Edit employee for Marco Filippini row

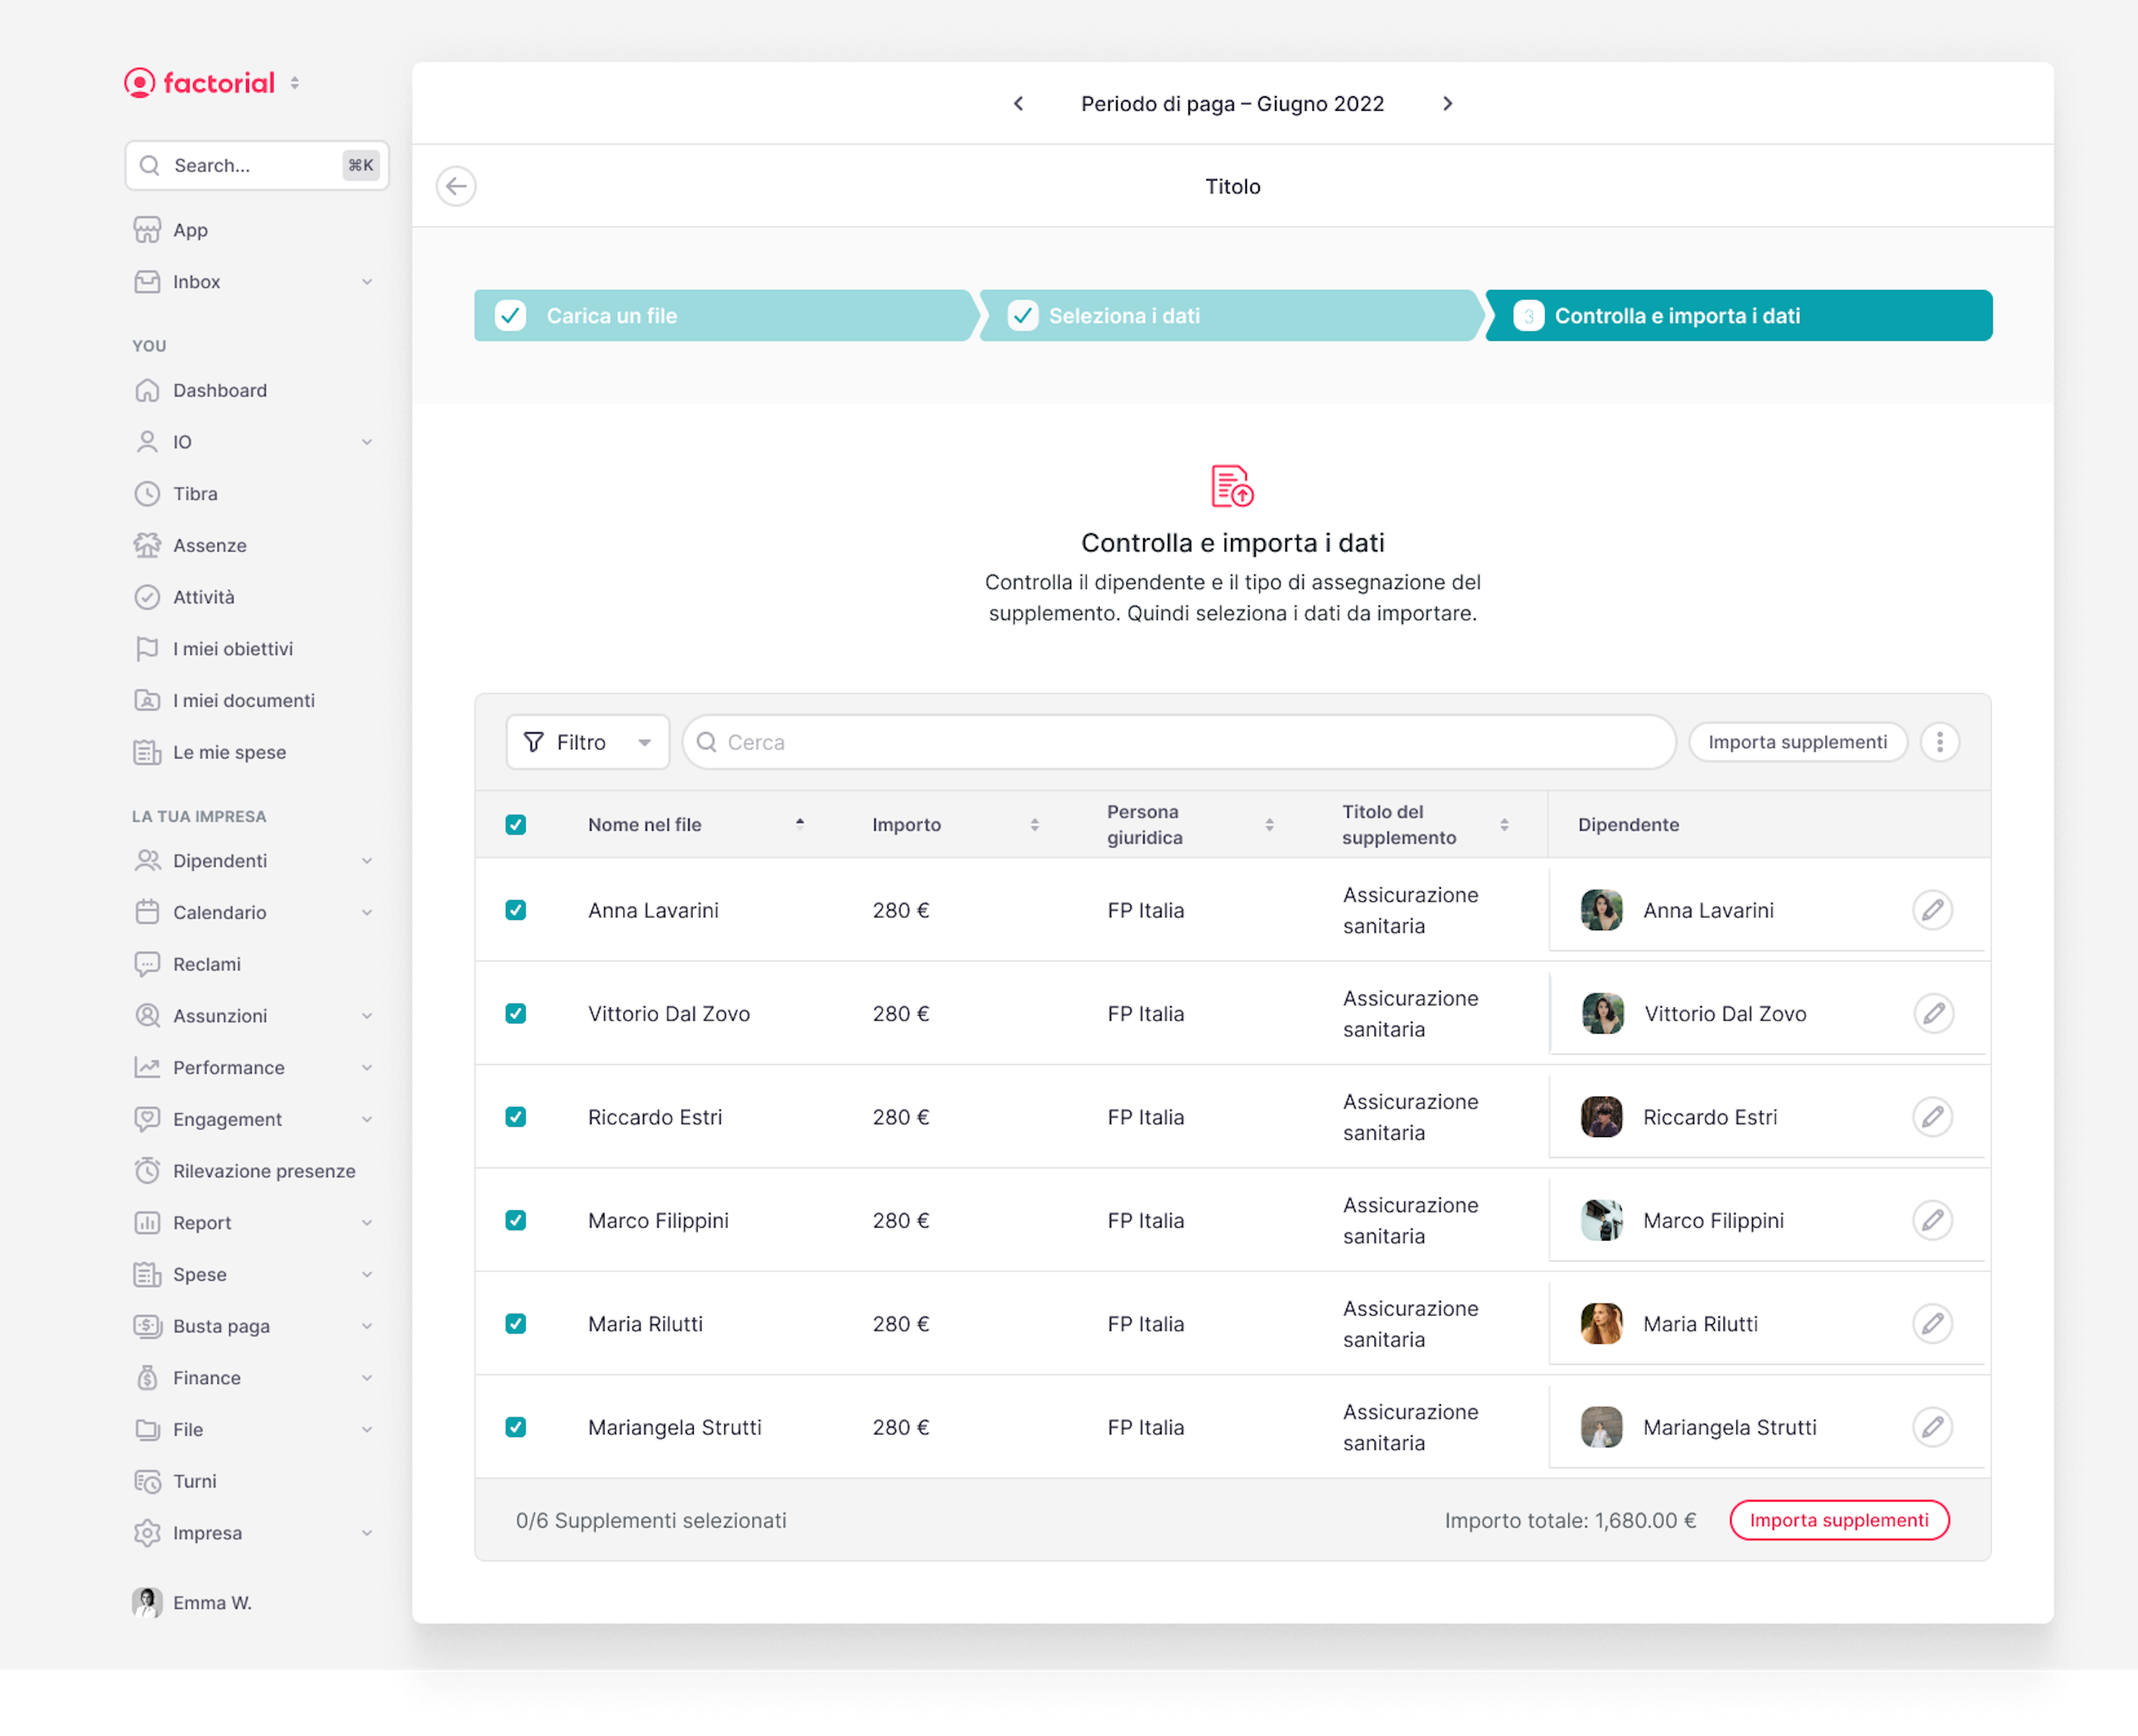coord(1932,1220)
